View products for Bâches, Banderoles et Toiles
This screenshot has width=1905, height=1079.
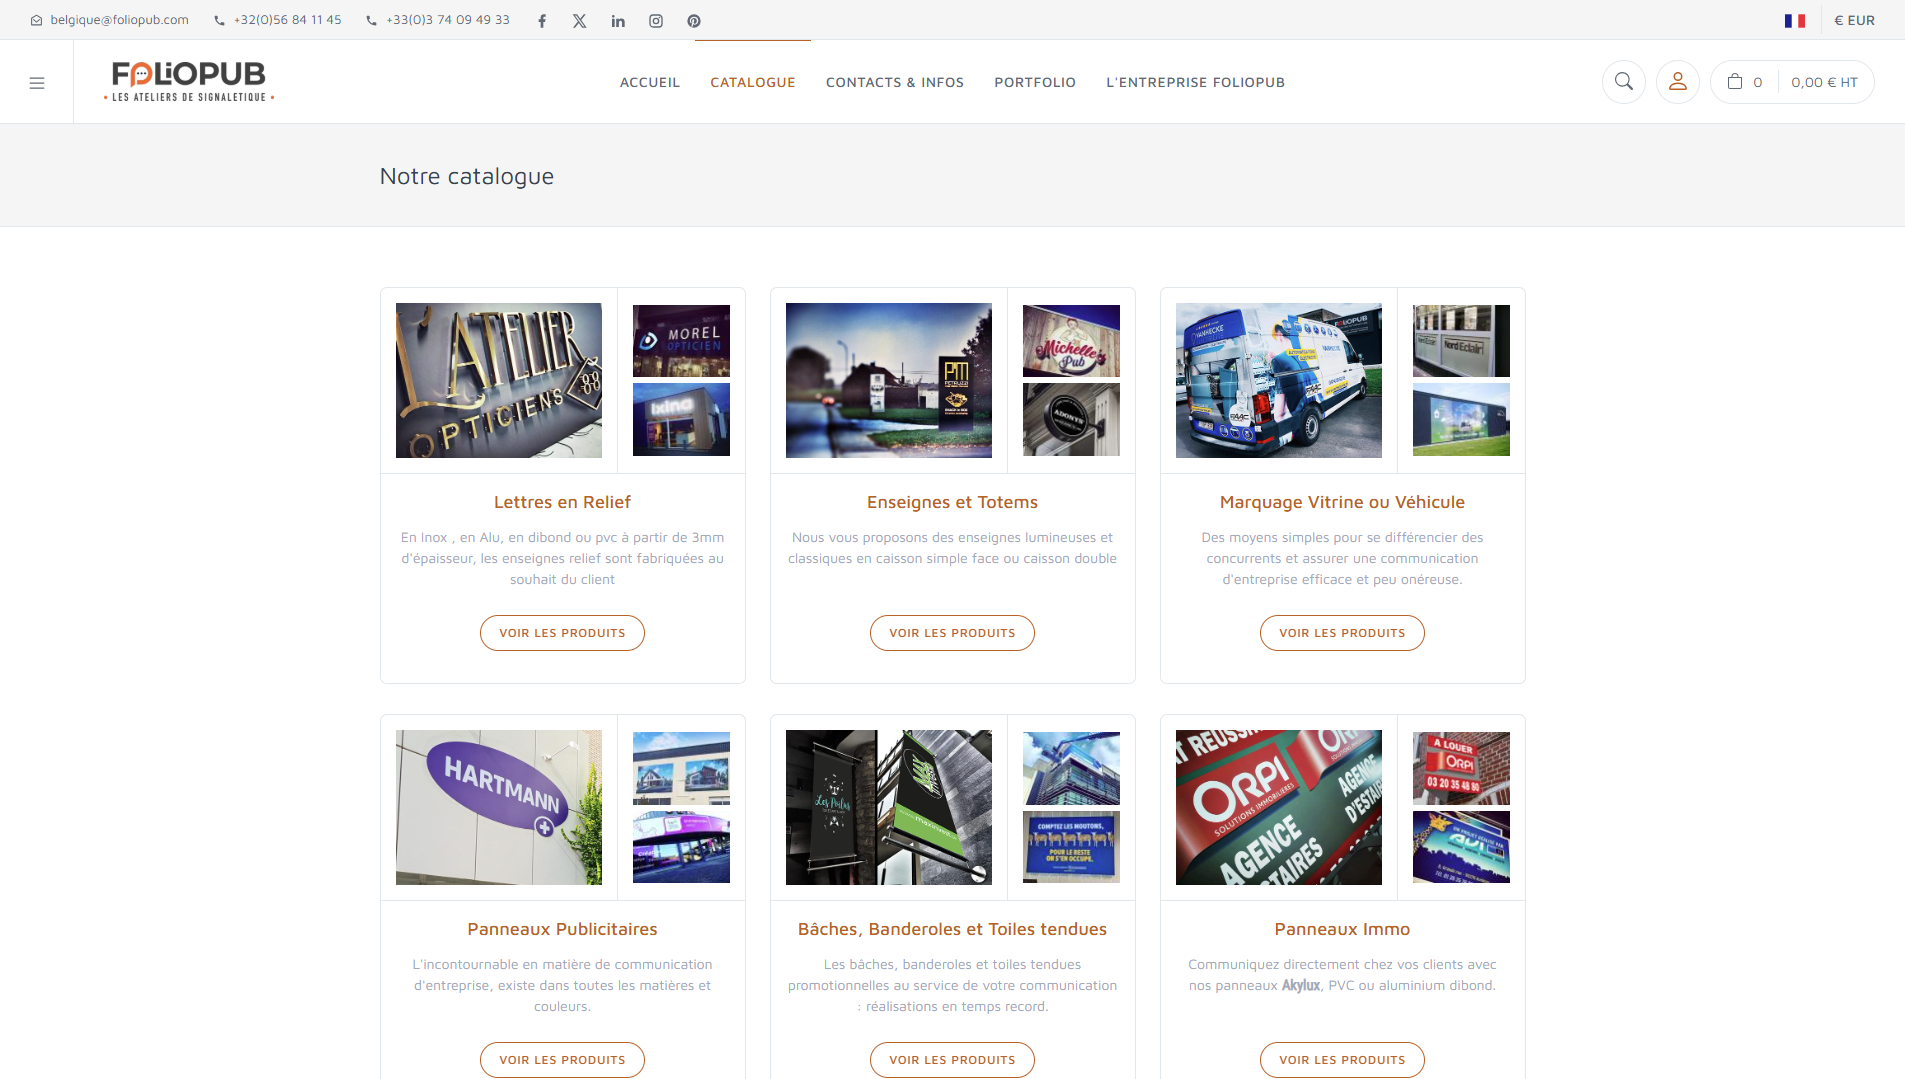pyautogui.click(x=952, y=1060)
